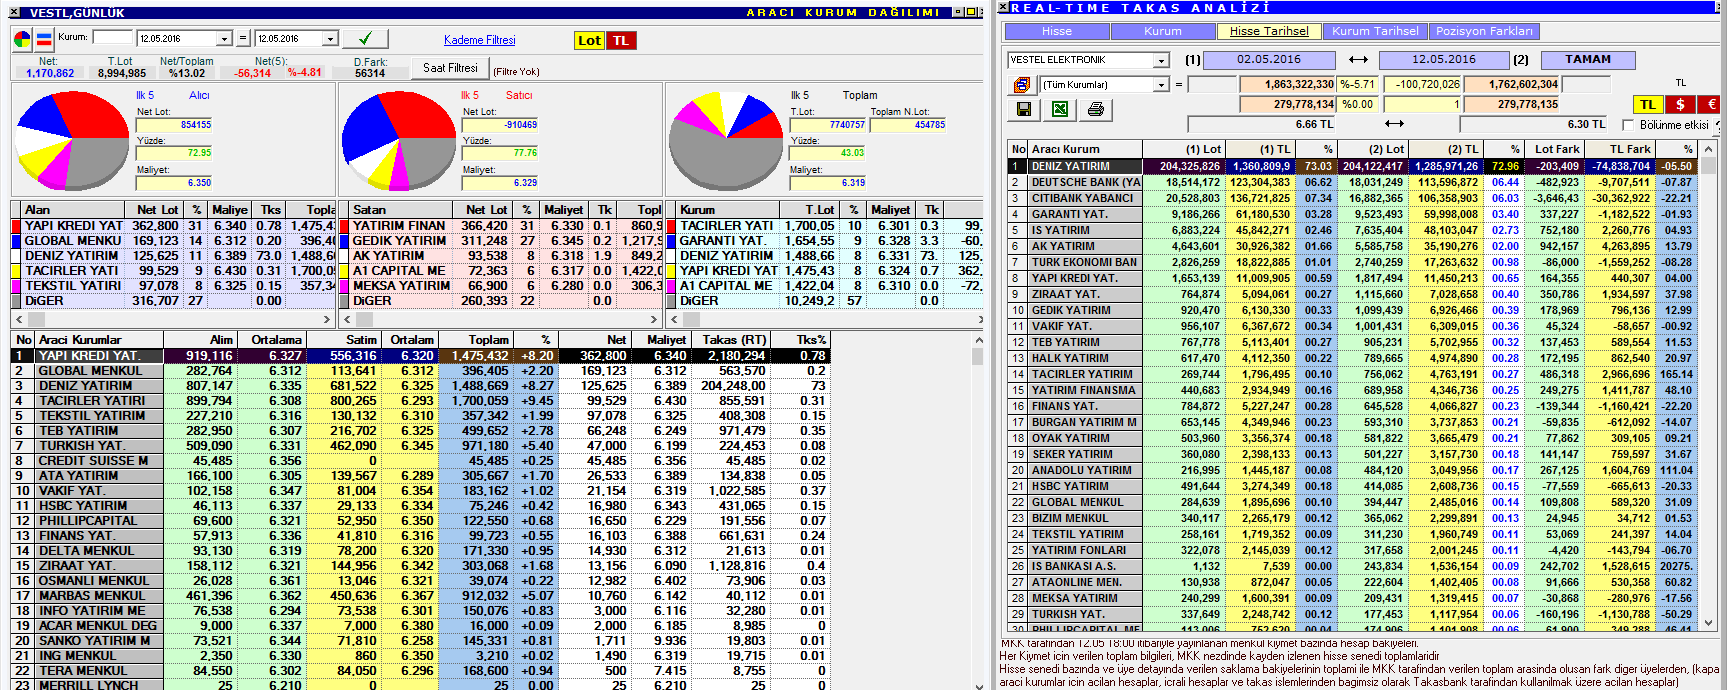Viewport: 1727px width, 690px height.
Task: Click the Kurum text input field
Action: point(112,38)
